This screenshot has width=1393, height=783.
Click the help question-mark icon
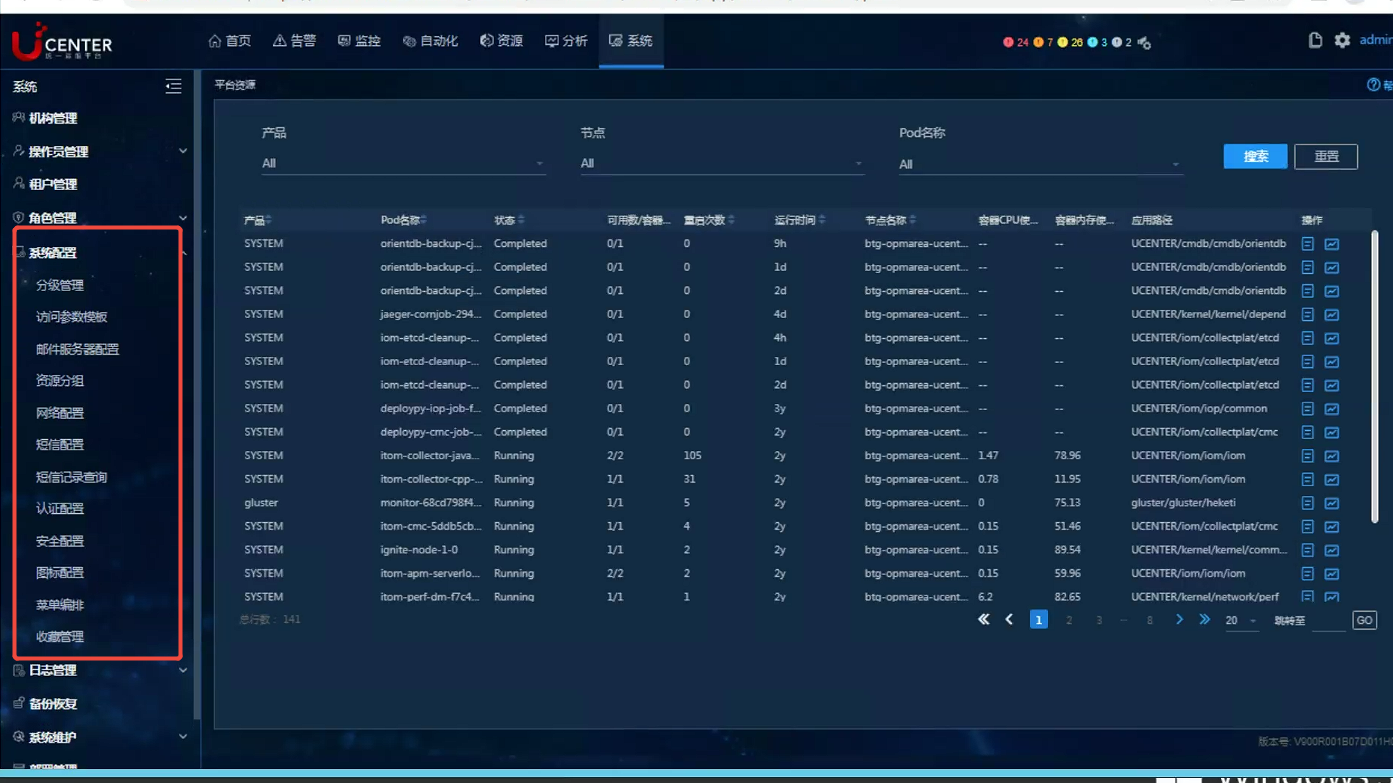click(1373, 85)
